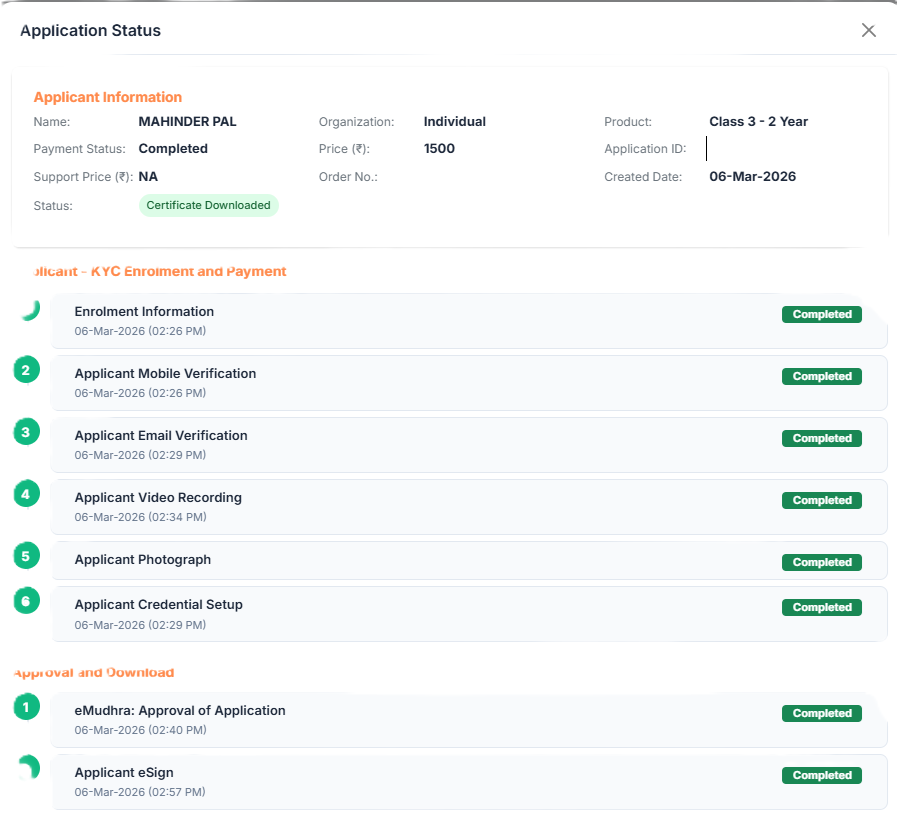The height and width of the screenshot is (823, 897).
Task: Click the Applicant eSign step icon
Action: coord(28,769)
